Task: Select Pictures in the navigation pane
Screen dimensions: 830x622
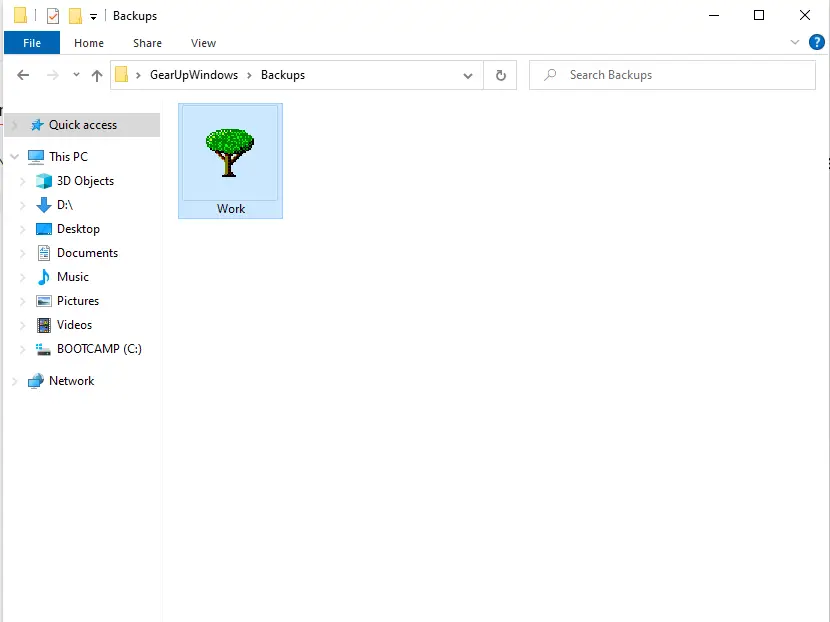Action: (78, 301)
